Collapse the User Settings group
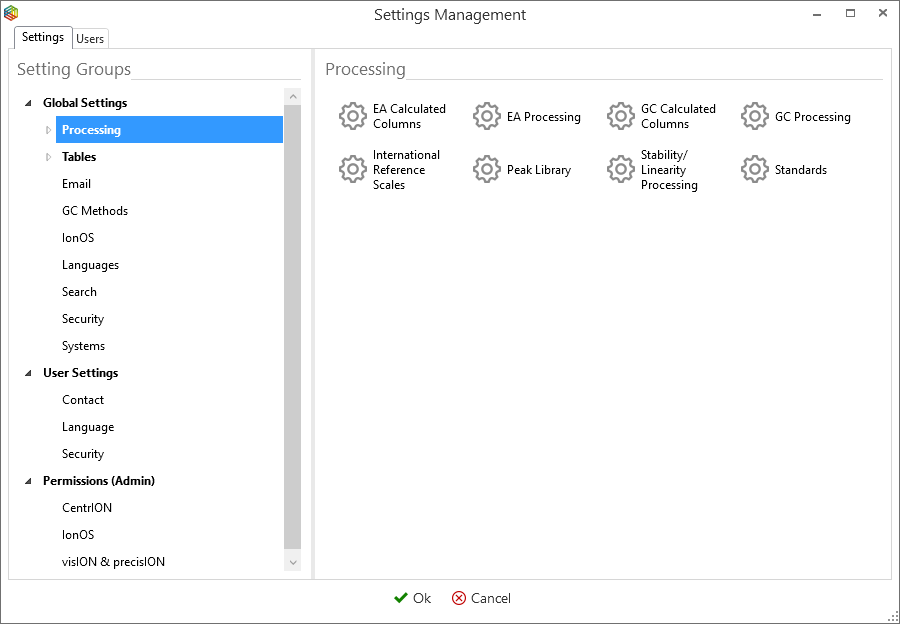 click(29, 373)
